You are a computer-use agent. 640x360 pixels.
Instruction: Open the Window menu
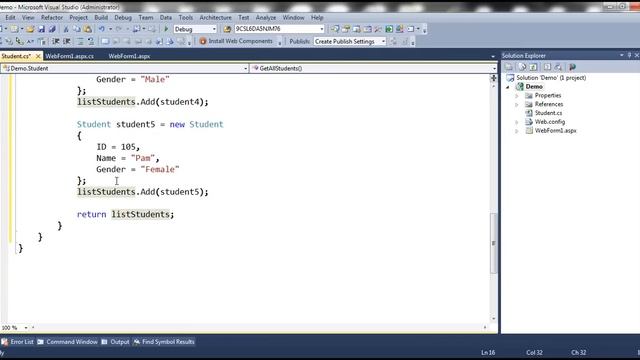pyautogui.click(x=293, y=18)
